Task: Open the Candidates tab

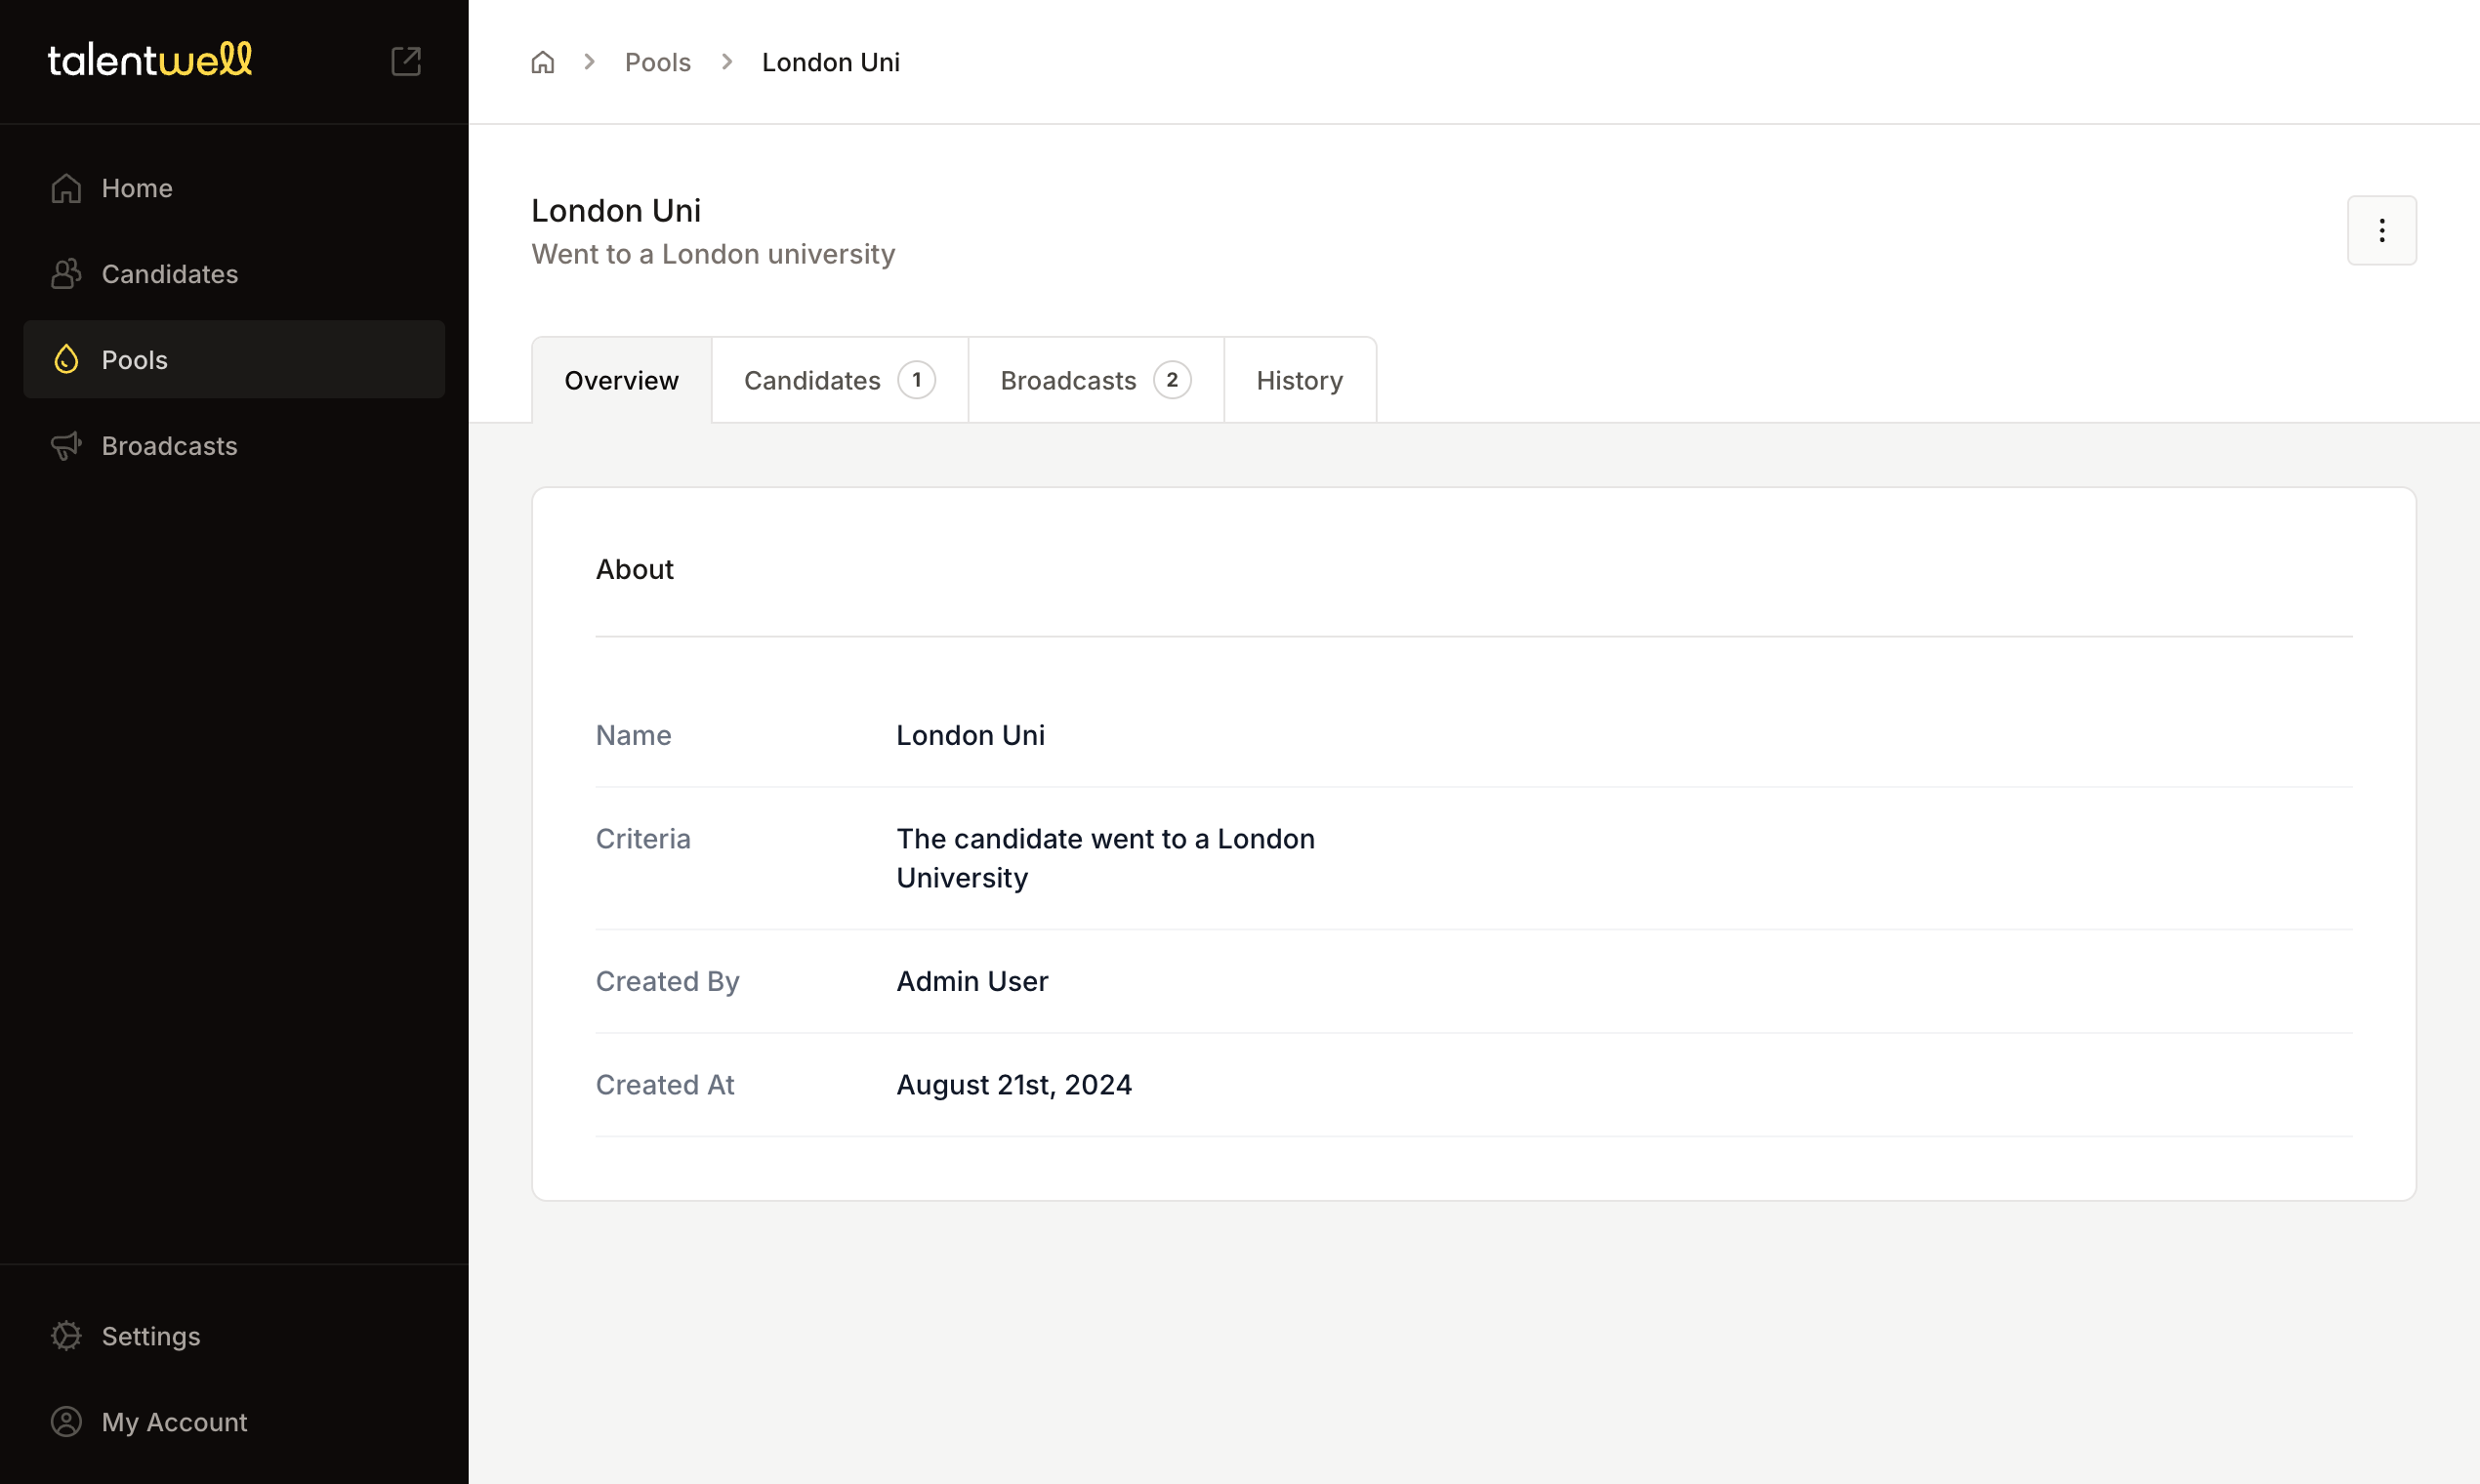Action: pyautogui.click(x=812, y=380)
